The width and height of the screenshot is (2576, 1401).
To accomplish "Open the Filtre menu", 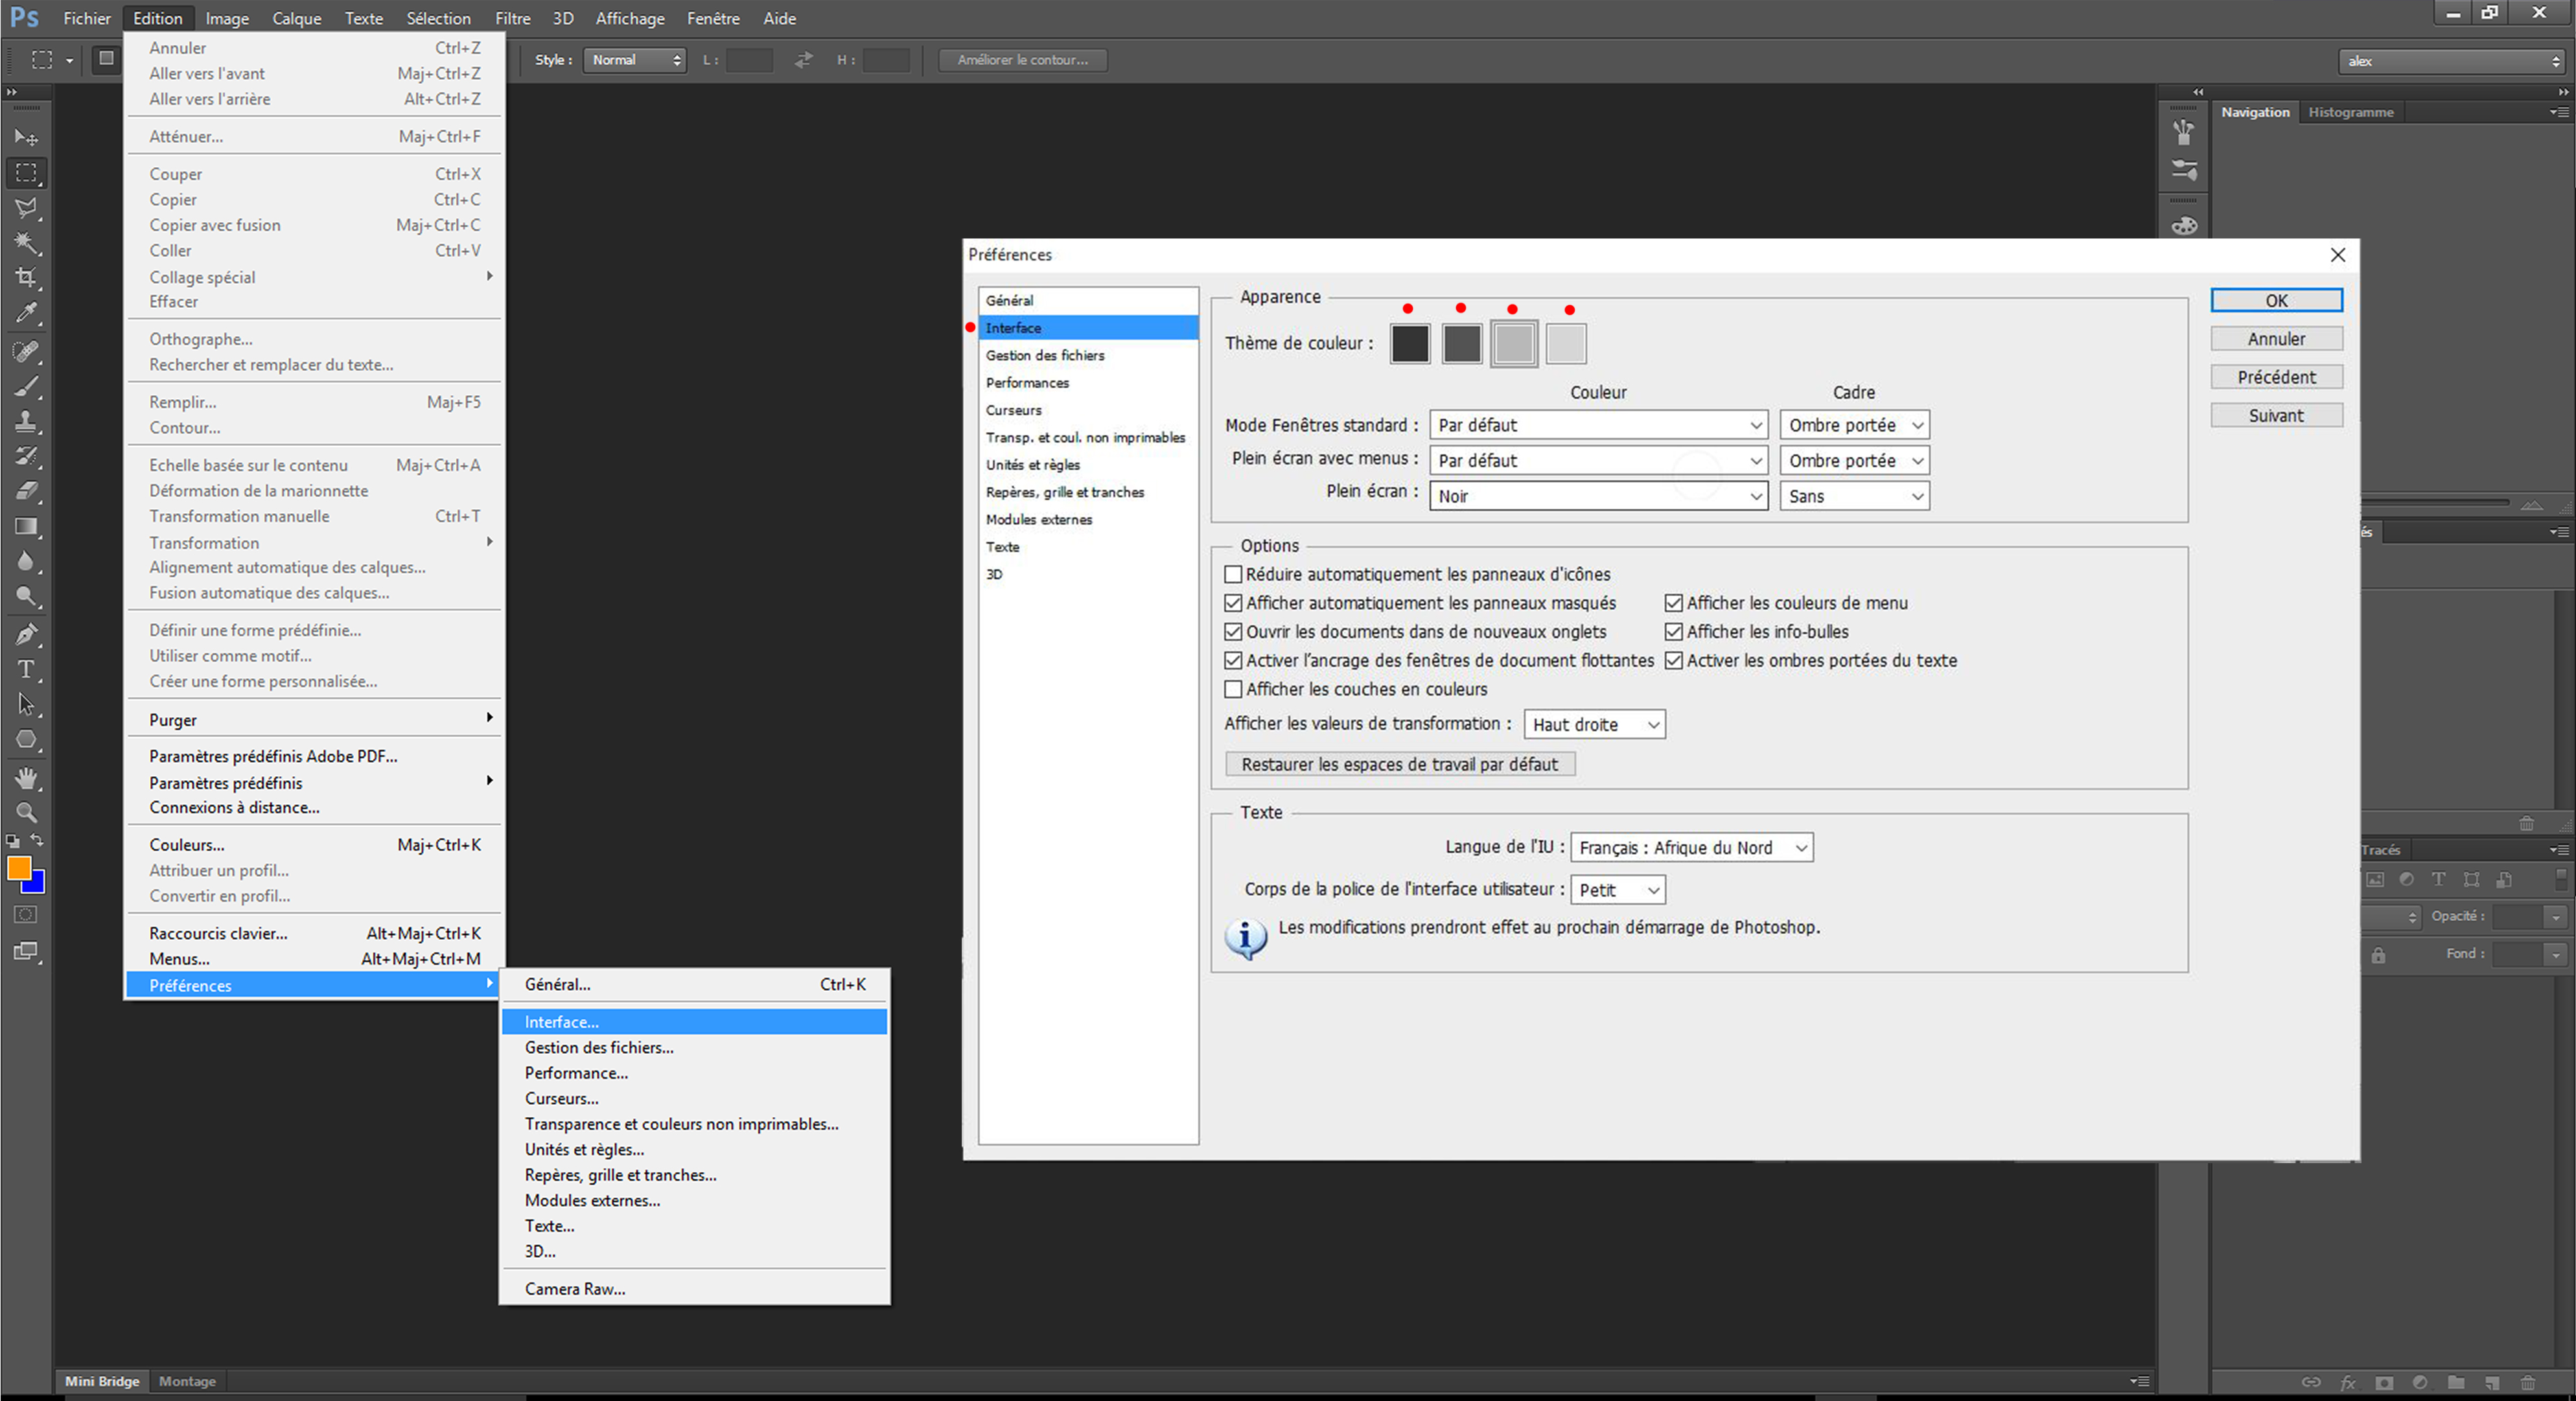I will coord(513,18).
